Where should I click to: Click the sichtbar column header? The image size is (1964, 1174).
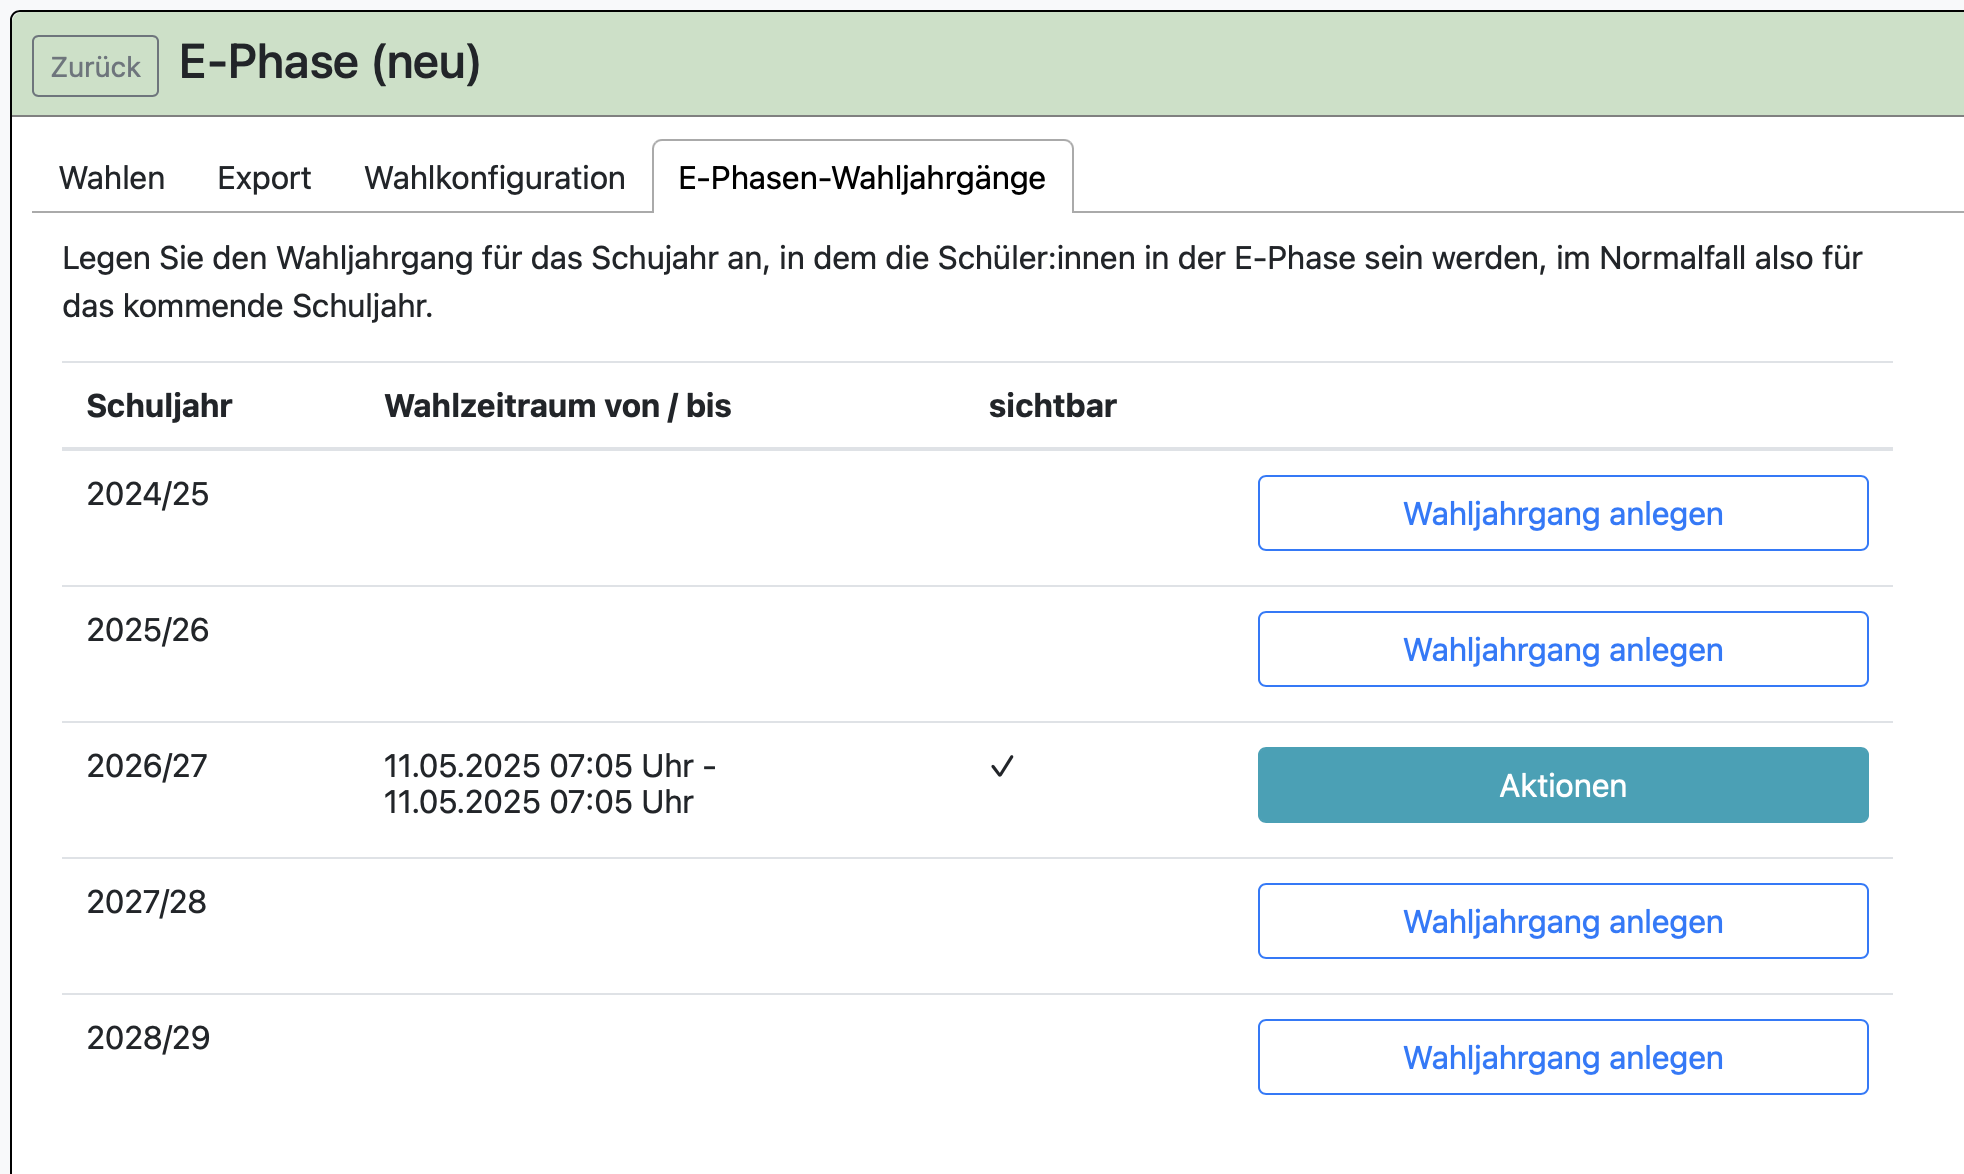pyautogui.click(x=1052, y=406)
